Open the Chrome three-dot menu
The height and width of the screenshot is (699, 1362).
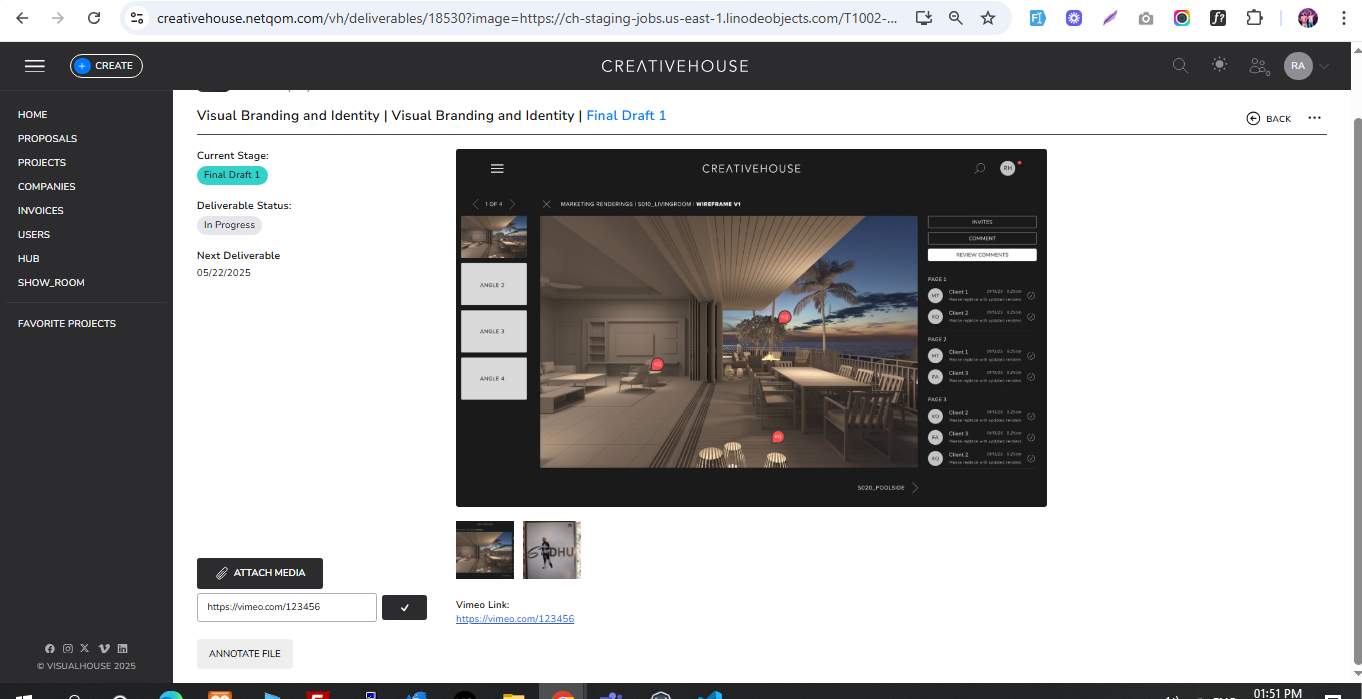(x=1342, y=18)
